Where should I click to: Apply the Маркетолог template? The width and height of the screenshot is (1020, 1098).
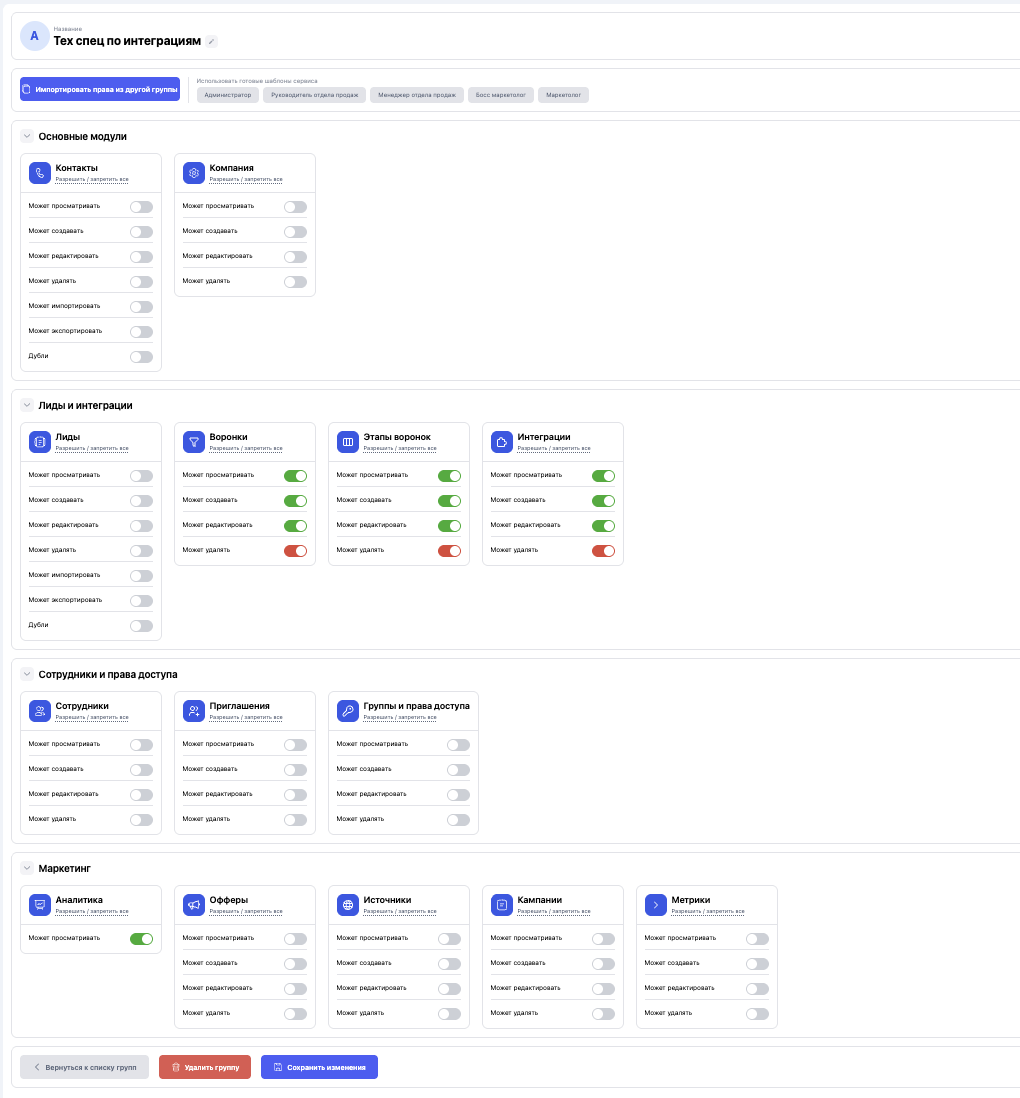coord(563,95)
